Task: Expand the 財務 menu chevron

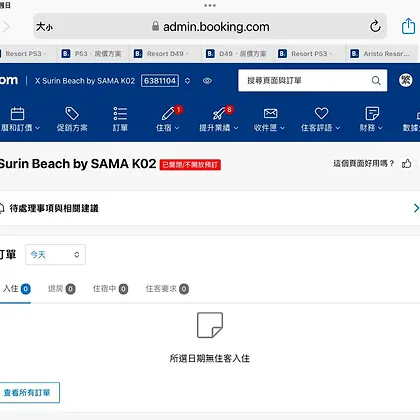Action: (x=380, y=128)
